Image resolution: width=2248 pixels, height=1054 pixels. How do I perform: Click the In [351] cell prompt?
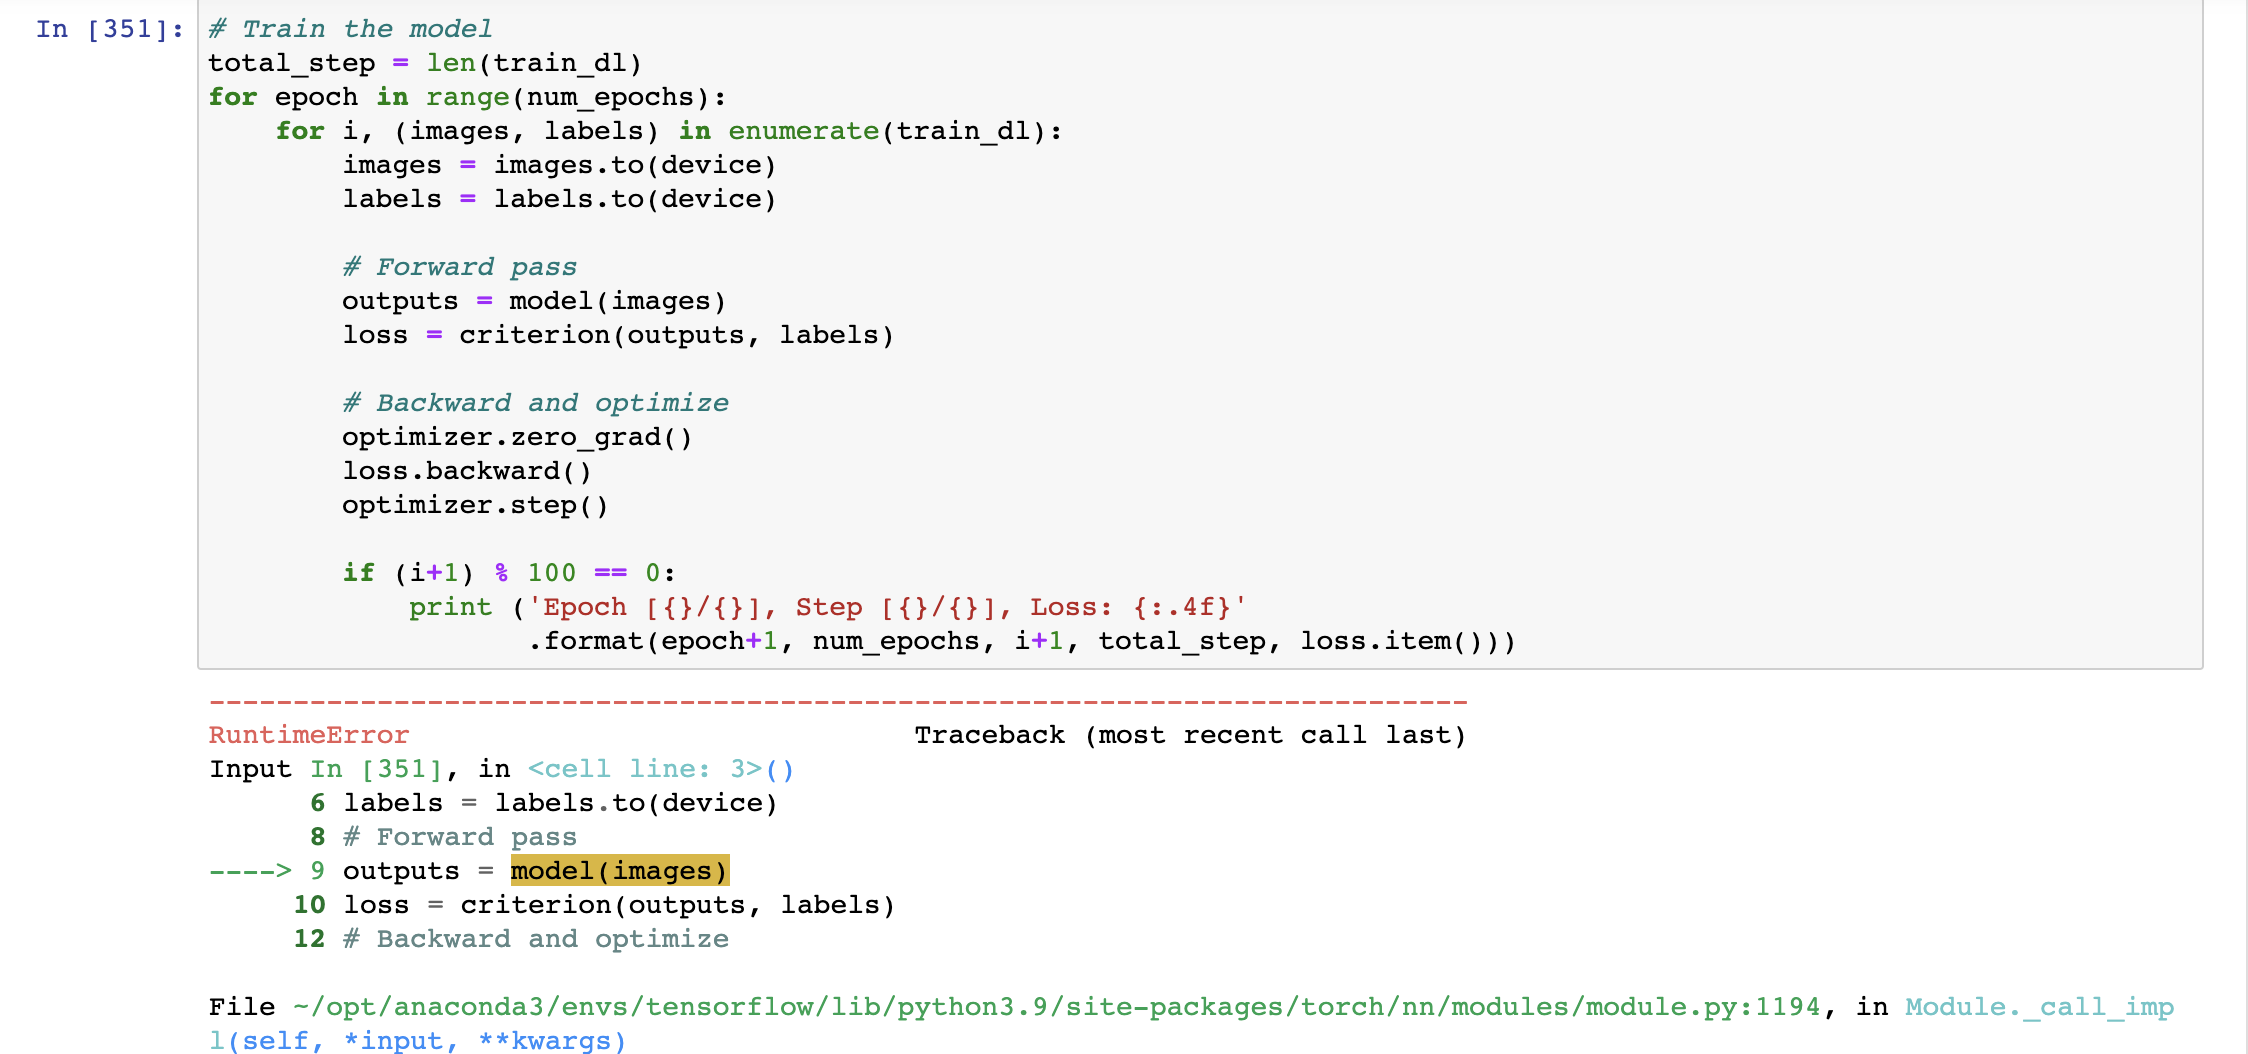click(109, 29)
